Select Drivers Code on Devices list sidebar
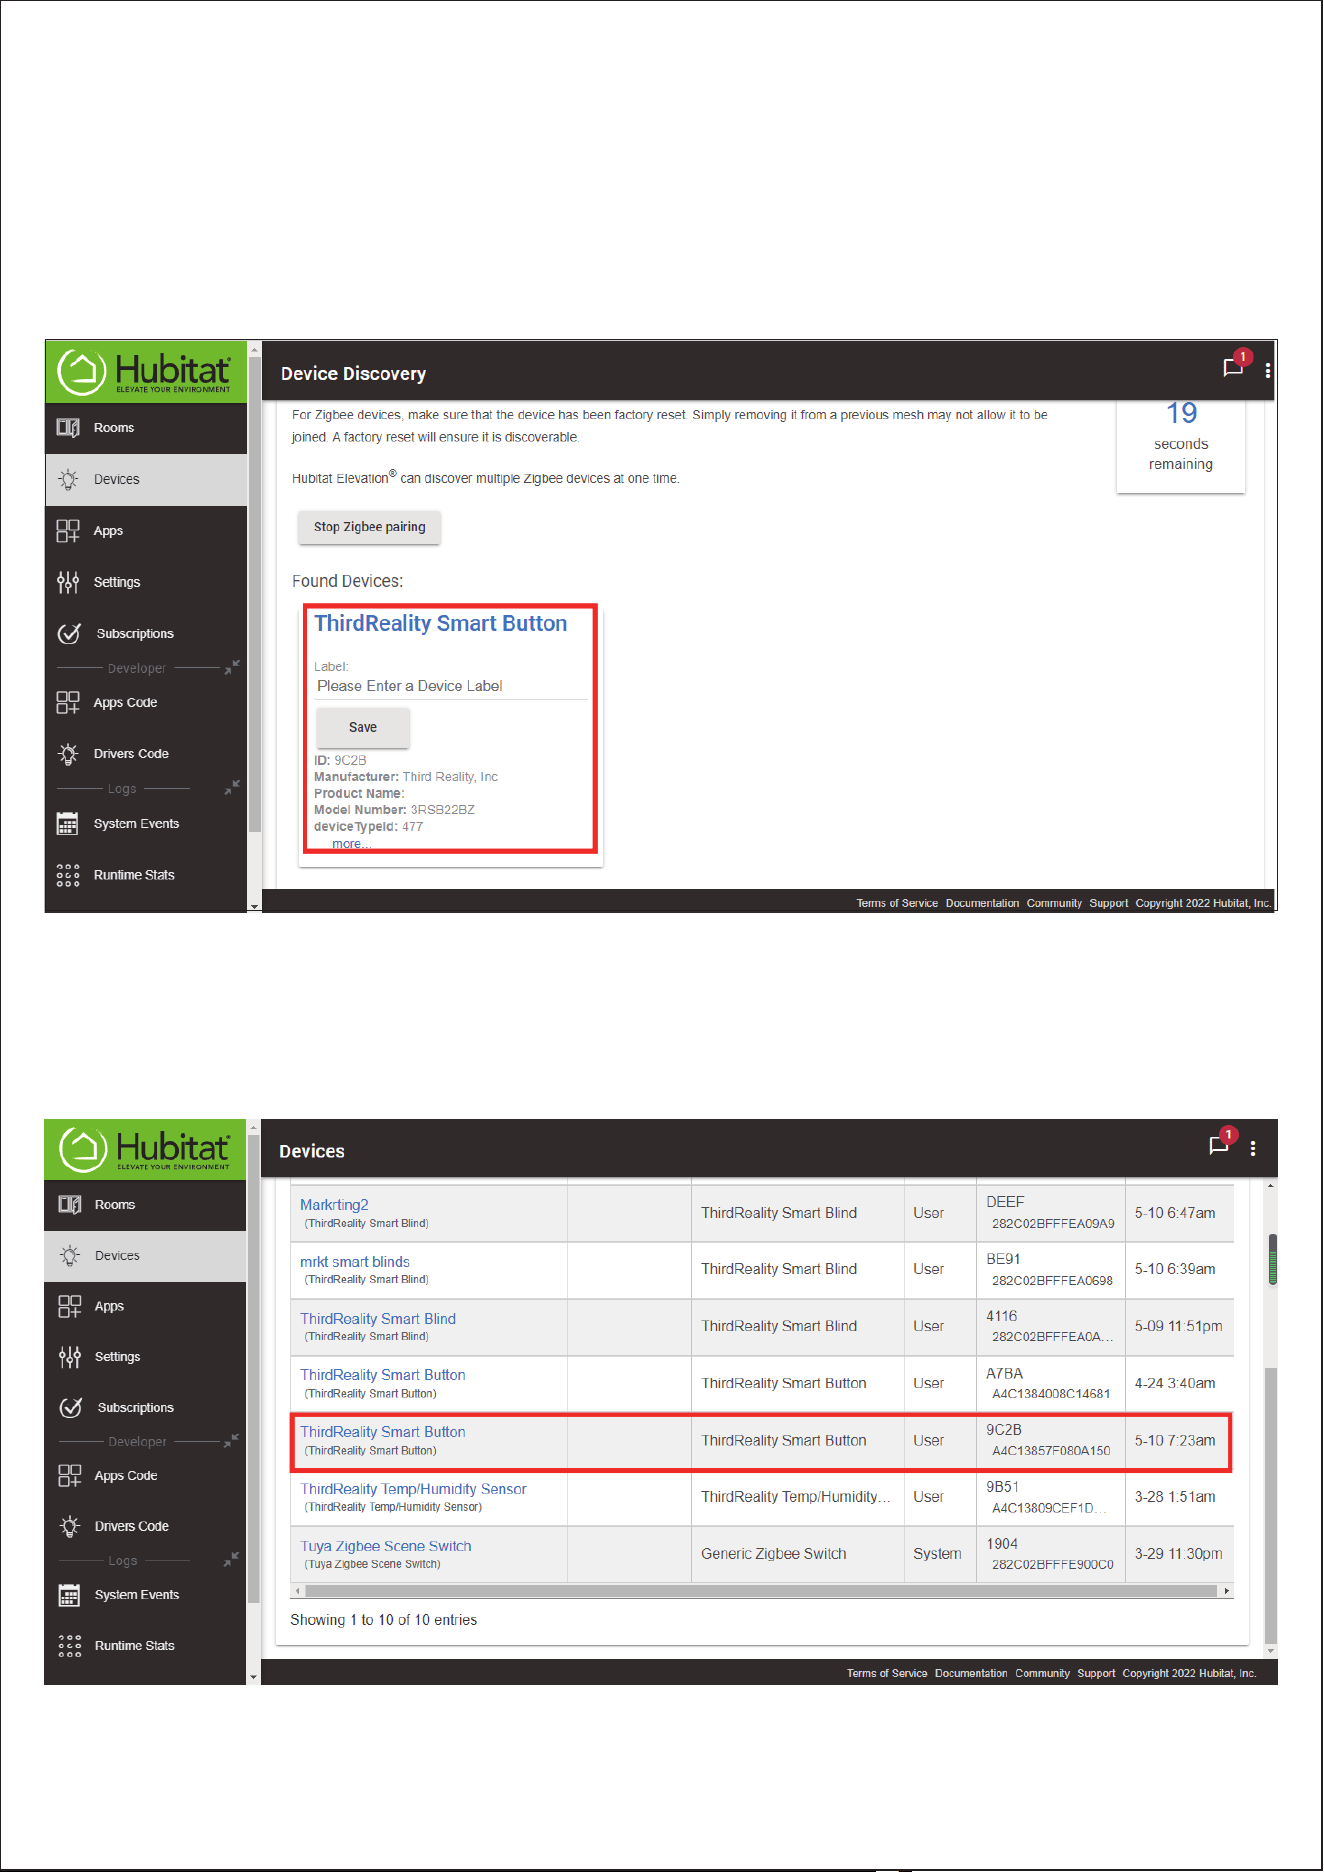Image resolution: width=1324 pixels, height=1872 pixels. (145, 1526)
